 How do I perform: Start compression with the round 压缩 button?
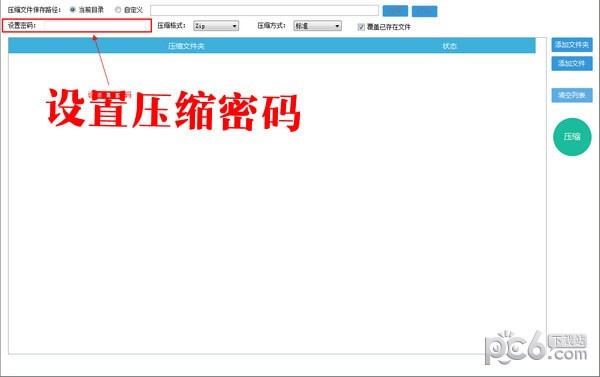572,137
